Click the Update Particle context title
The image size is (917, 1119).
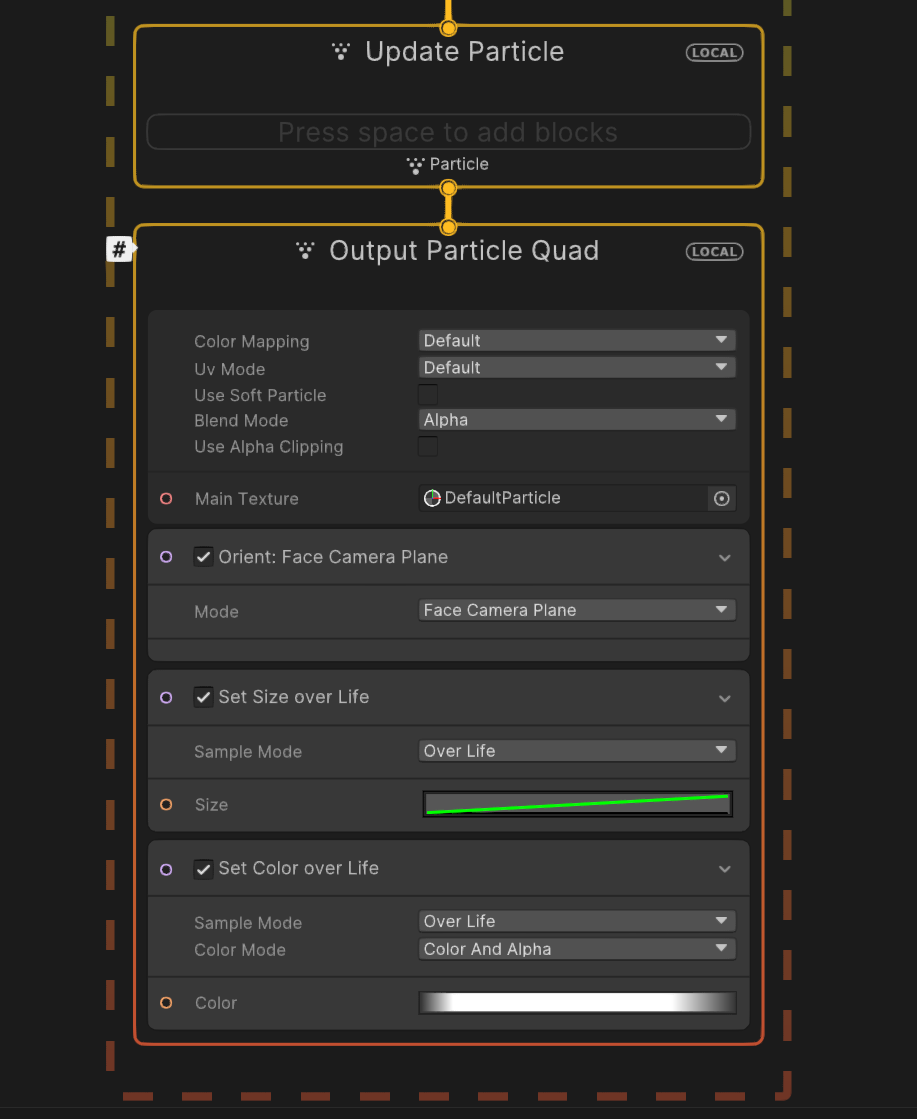[x=464, y=52]
